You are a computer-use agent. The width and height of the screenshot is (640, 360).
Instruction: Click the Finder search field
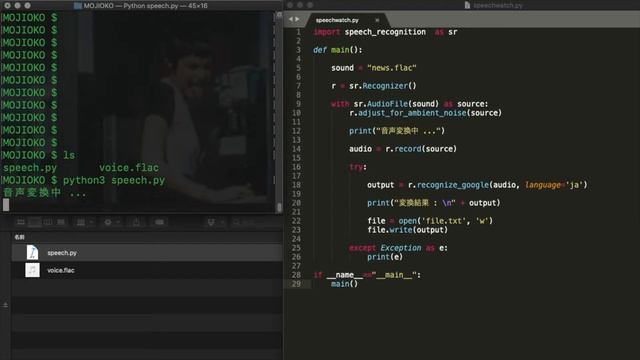(255, 222)
